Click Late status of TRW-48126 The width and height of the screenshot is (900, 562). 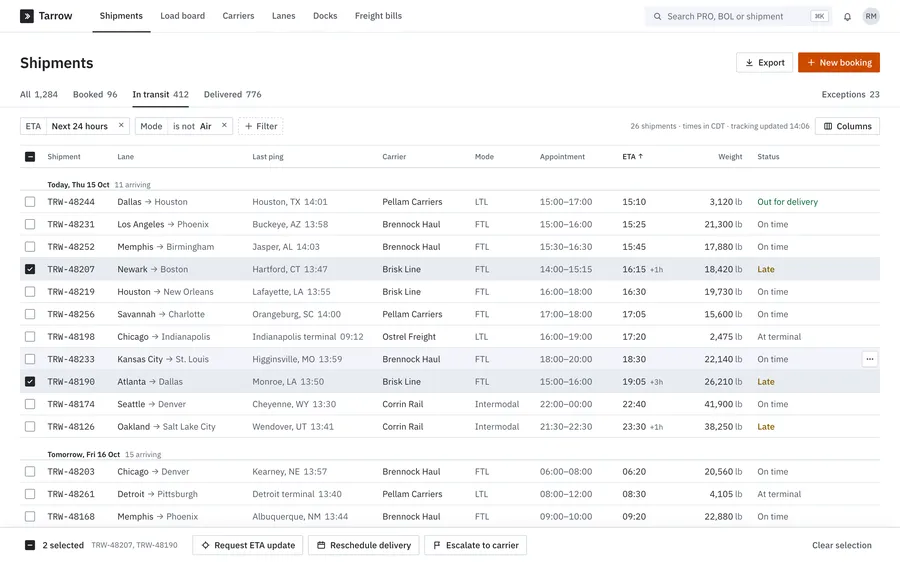766,427
